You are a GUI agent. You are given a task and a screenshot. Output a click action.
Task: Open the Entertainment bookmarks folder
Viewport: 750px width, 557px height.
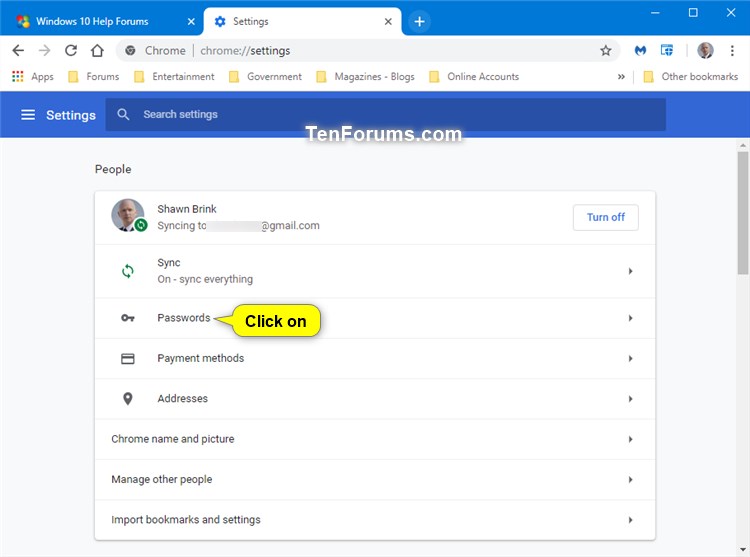coord(174,76)
